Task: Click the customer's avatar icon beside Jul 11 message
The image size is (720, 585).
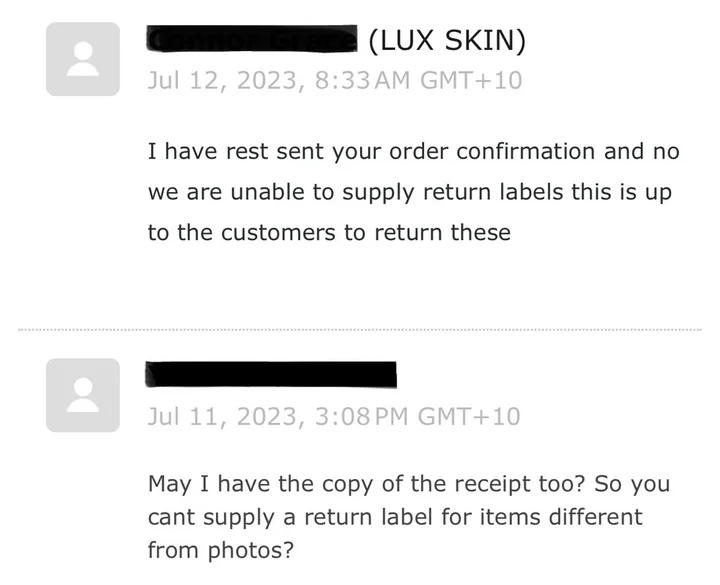Action: [x=83, y=395]
